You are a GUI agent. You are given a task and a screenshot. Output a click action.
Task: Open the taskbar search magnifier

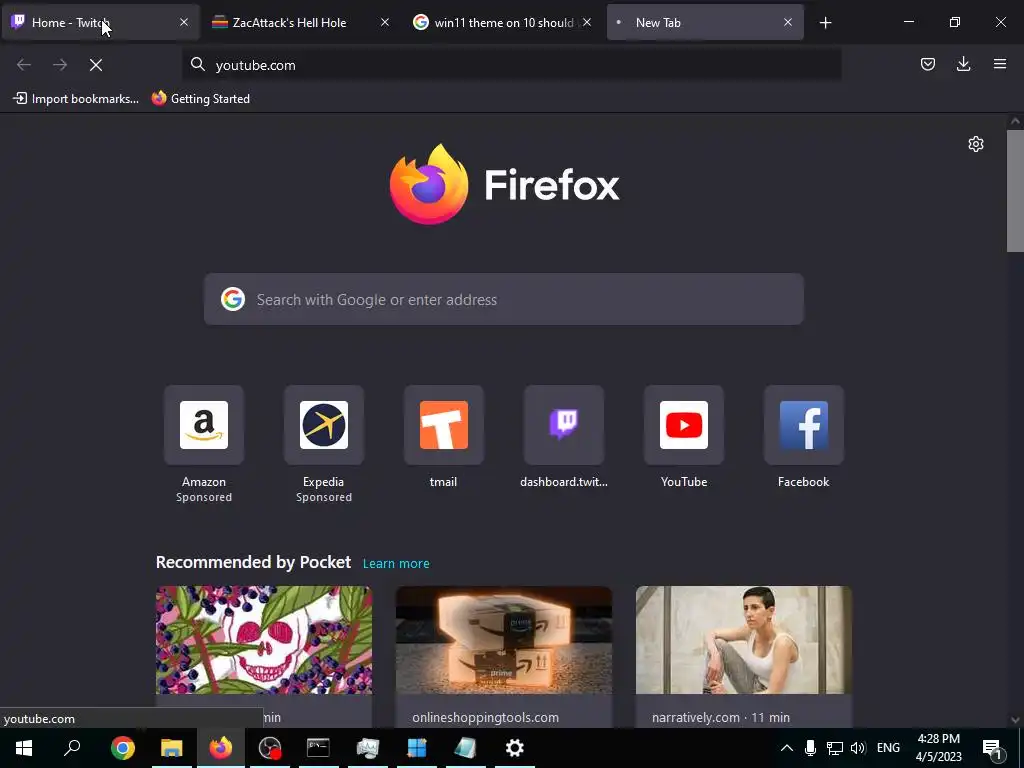click(x=72, y=748)
